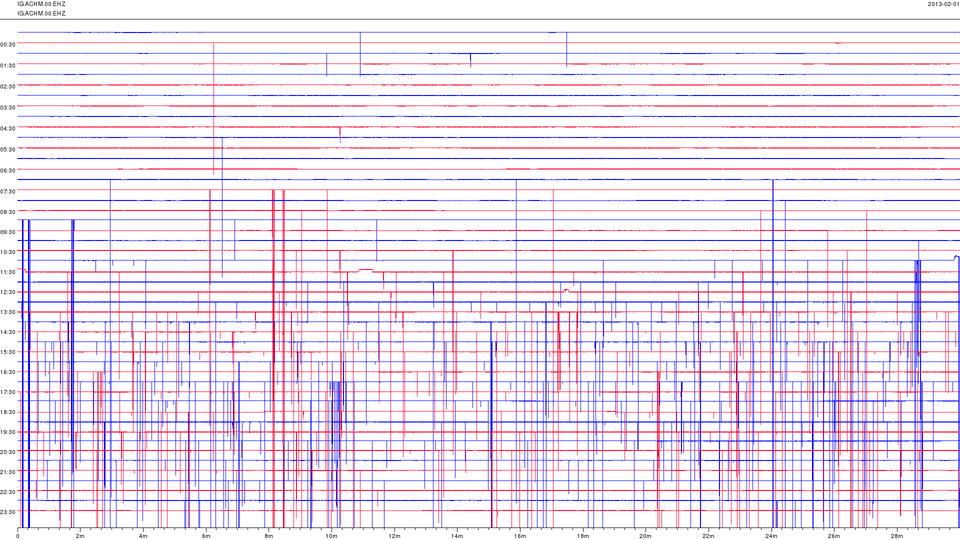Select the 14:30 time row label
960x540 pixels.
[x=8, y=332]
